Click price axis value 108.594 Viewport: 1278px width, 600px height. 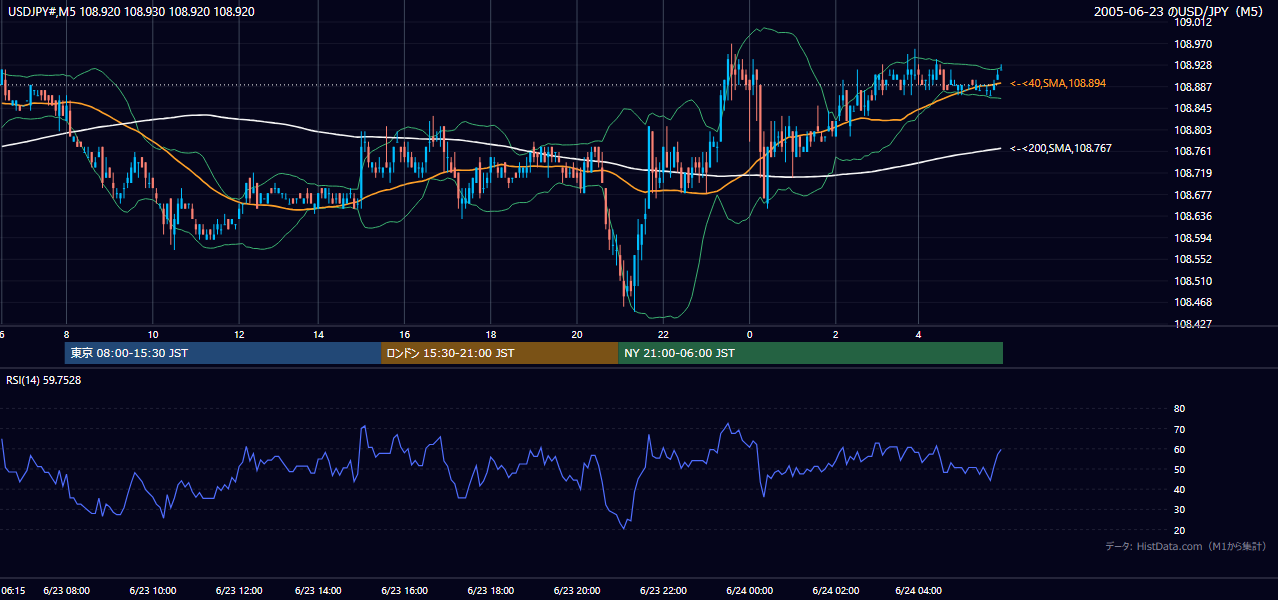1192,238
